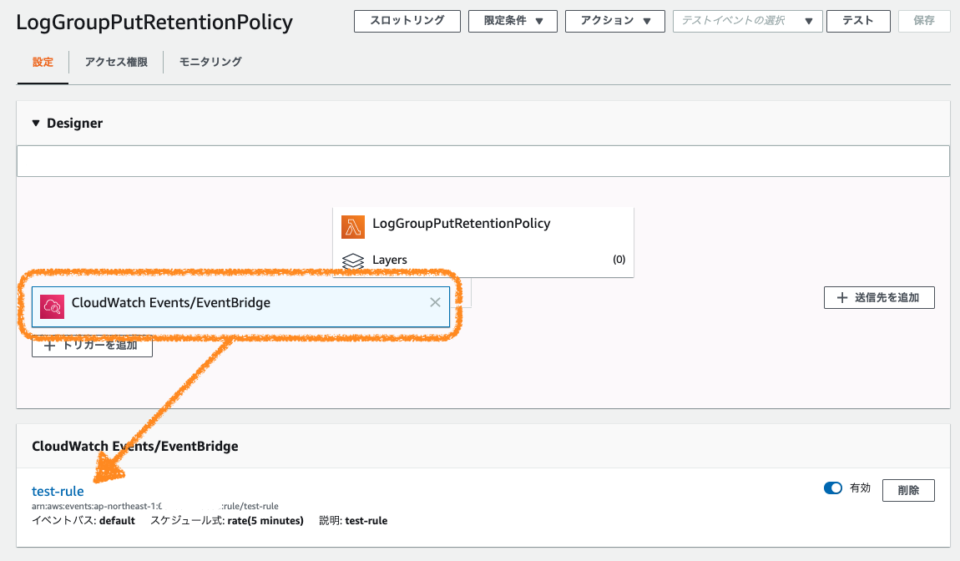The image size is (960, 561).
Task: Click the CloudWatch Events/EventBridge section heading
Action: [135, 446]
